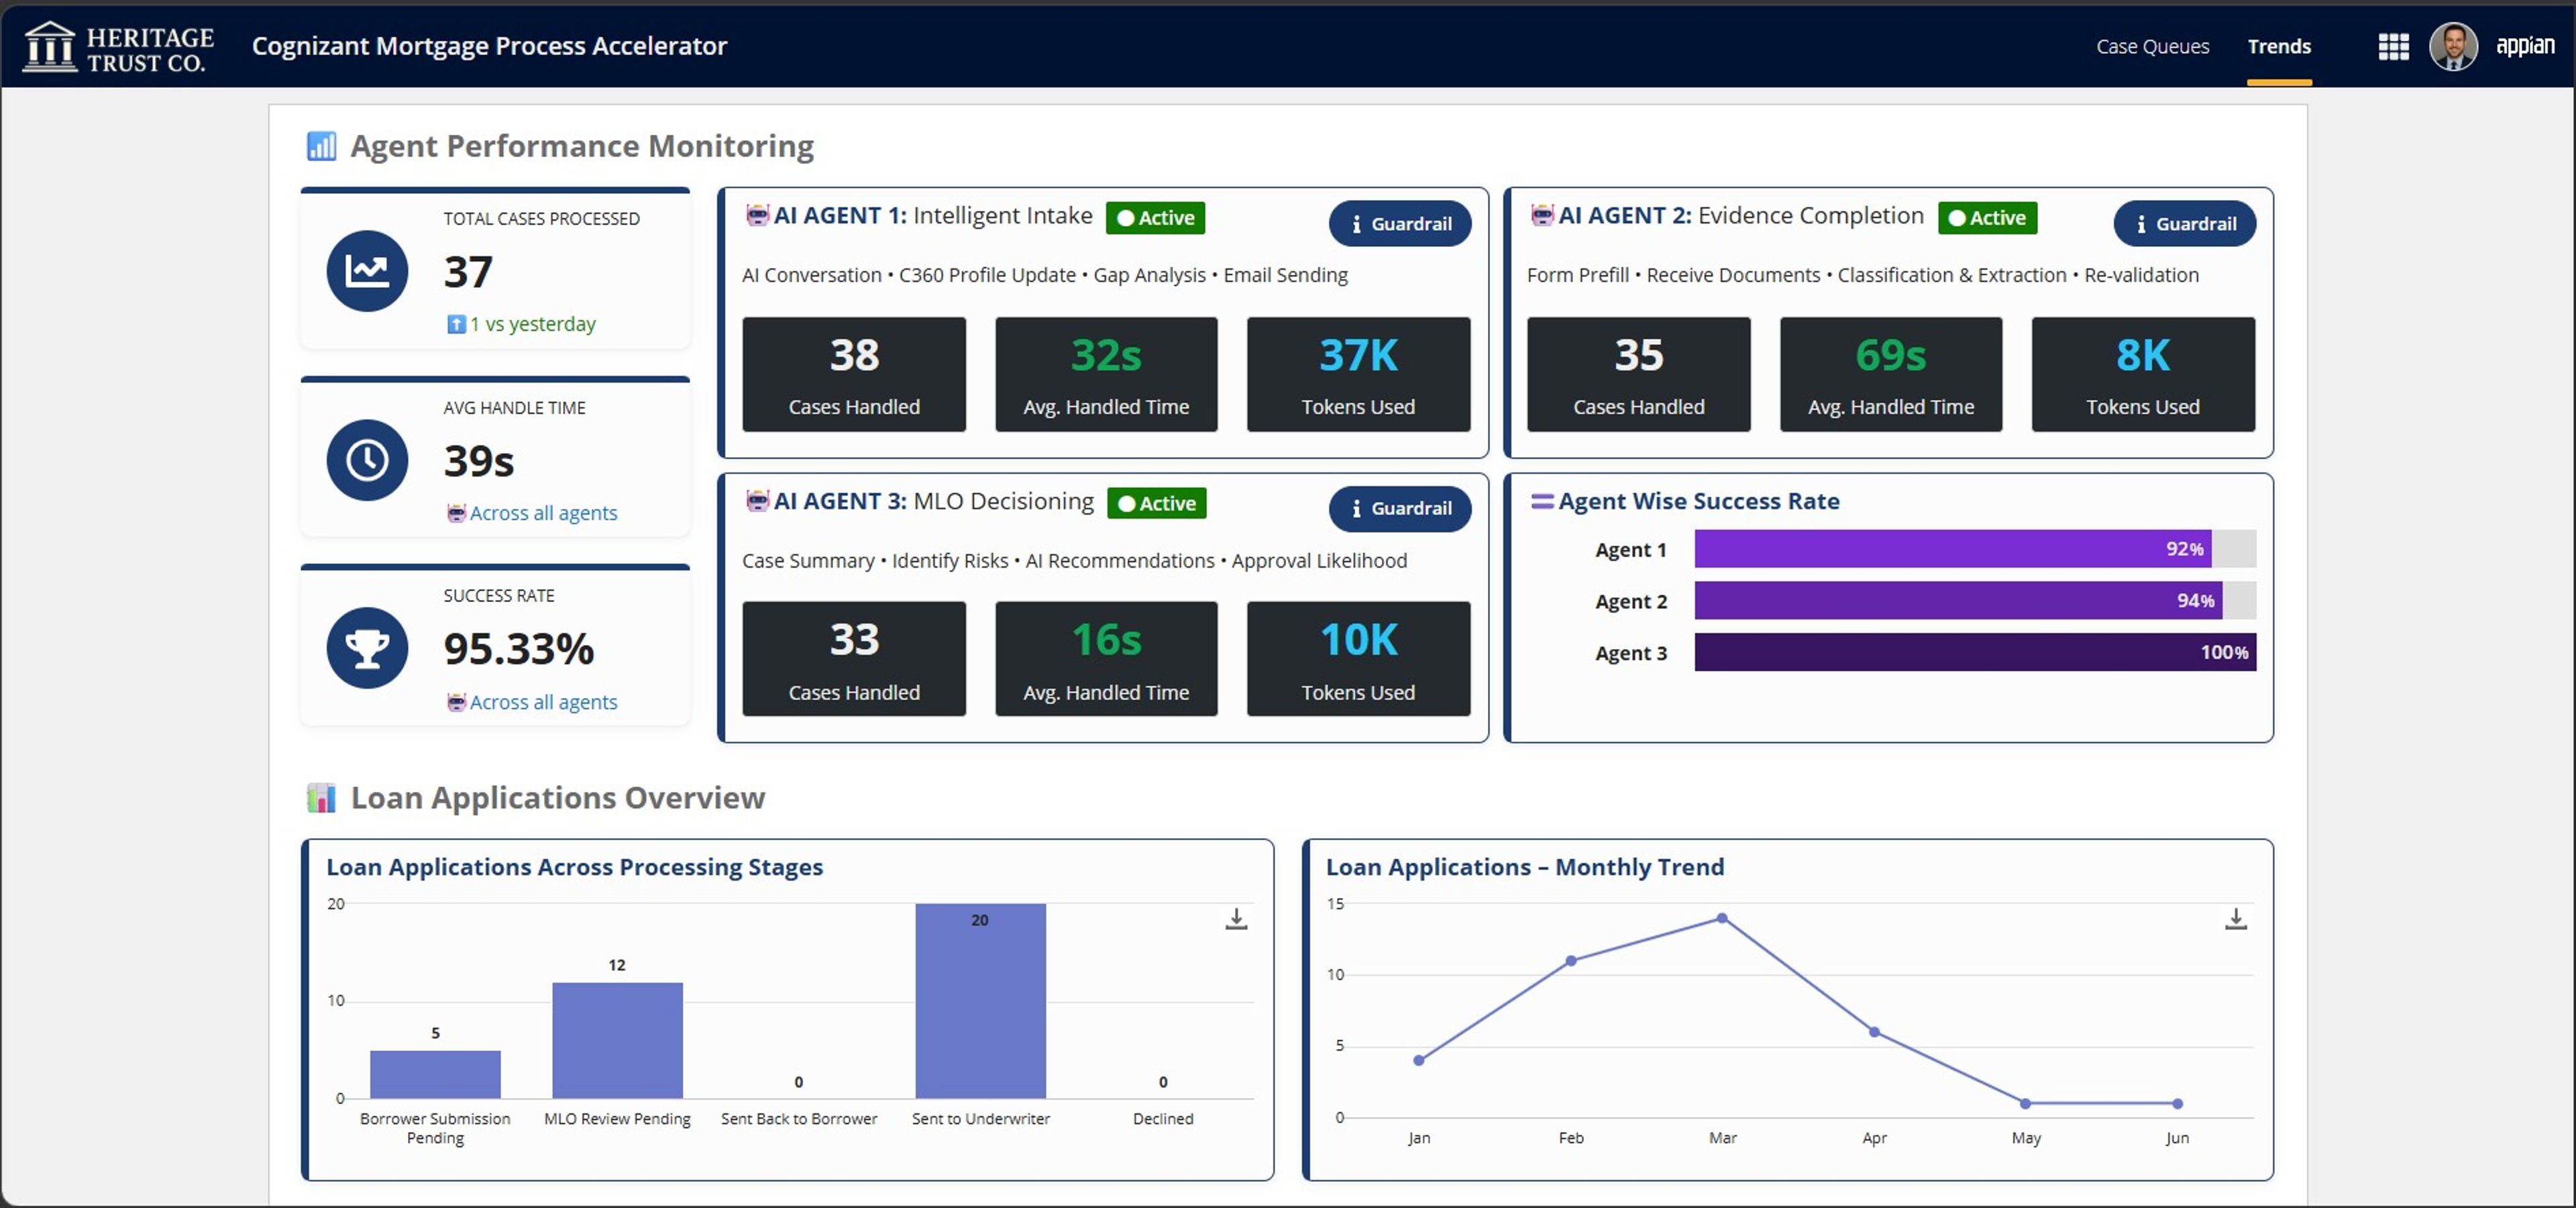
Task: Click the Apr data point on trend line
Action: tap(1874, 1032)
